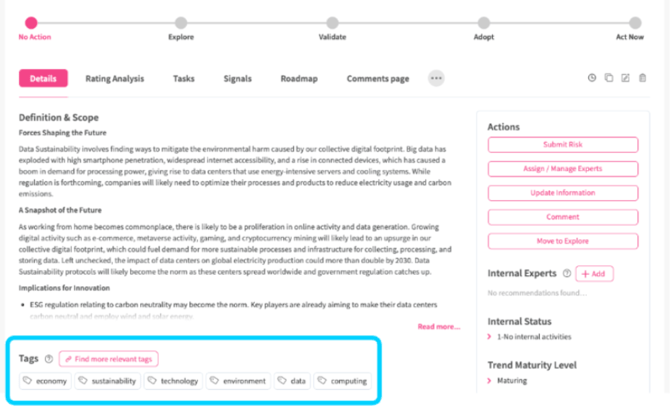Screen dimensions: 670x408
Task: Switch to the Rating Analysis tab
Action: pos(115,79)
